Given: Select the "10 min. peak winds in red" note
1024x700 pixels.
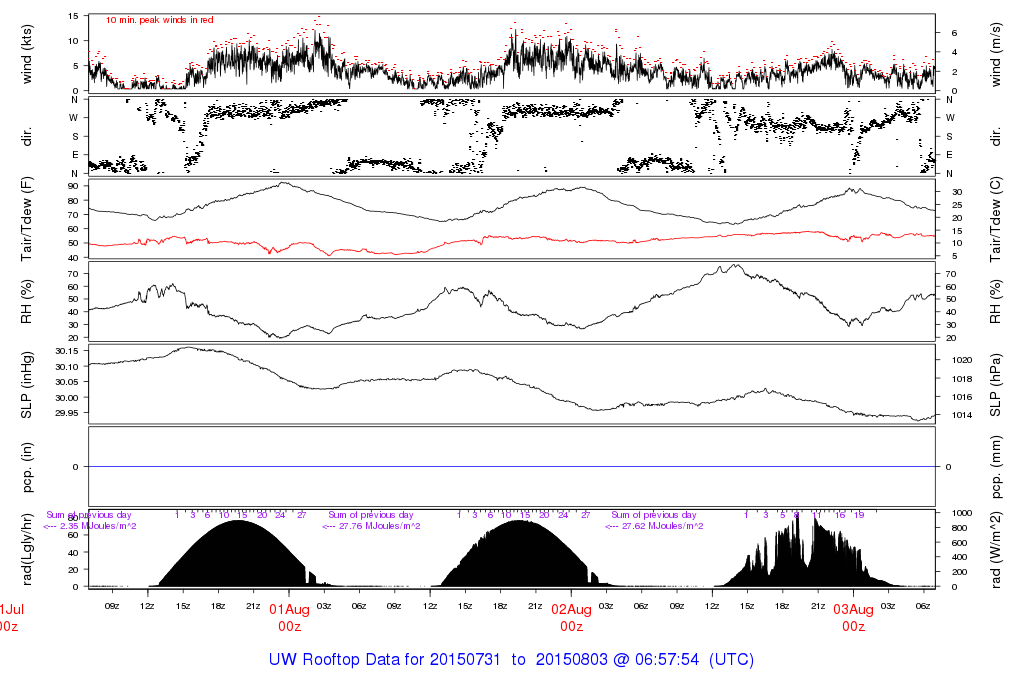Looking at the screenshot, I should (159, 20).
